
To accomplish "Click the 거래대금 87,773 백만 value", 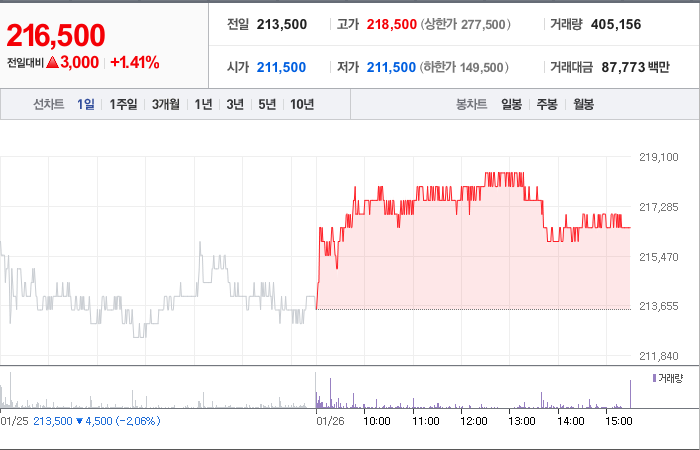I will tap(635, 67).
